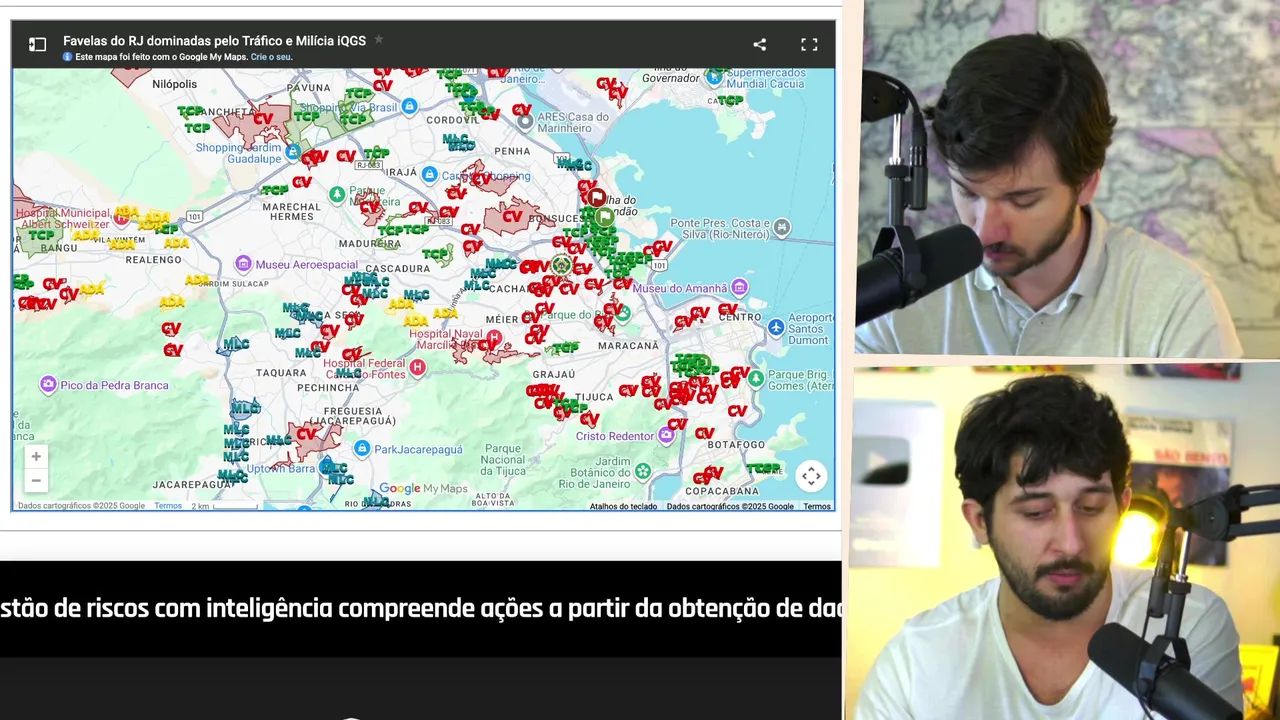Click the 'PENHA' neighborhood label
Image resolution: width=1280 pixels, height=720 pixels.
tap(512, 152)
